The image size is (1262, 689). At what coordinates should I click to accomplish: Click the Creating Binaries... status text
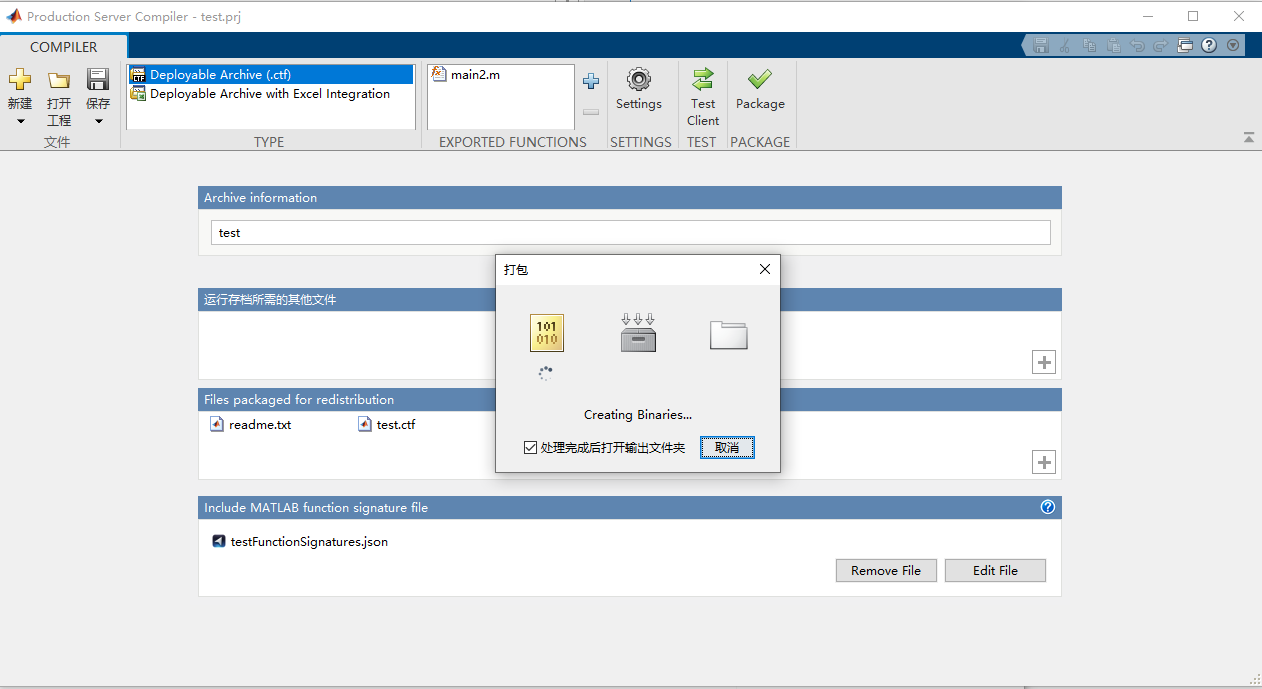click(638, 415)
